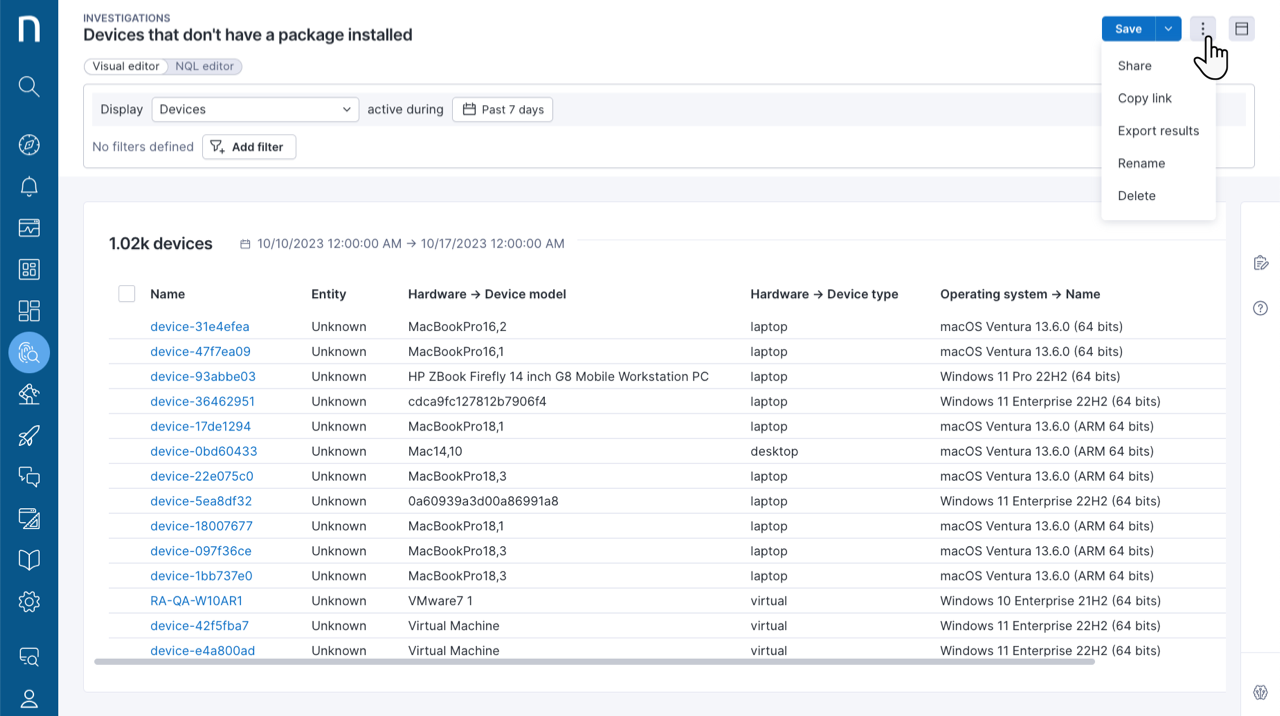
Task: Open the settings gear in sidebar
Action: [29, 602]
